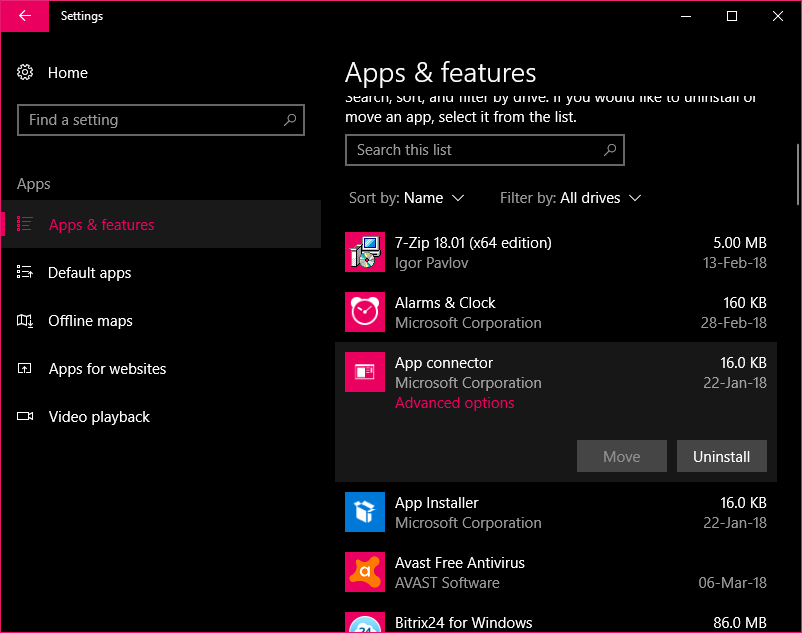Click the Default apps sidebar icon
802x633 pixels.
pos(25,272)
